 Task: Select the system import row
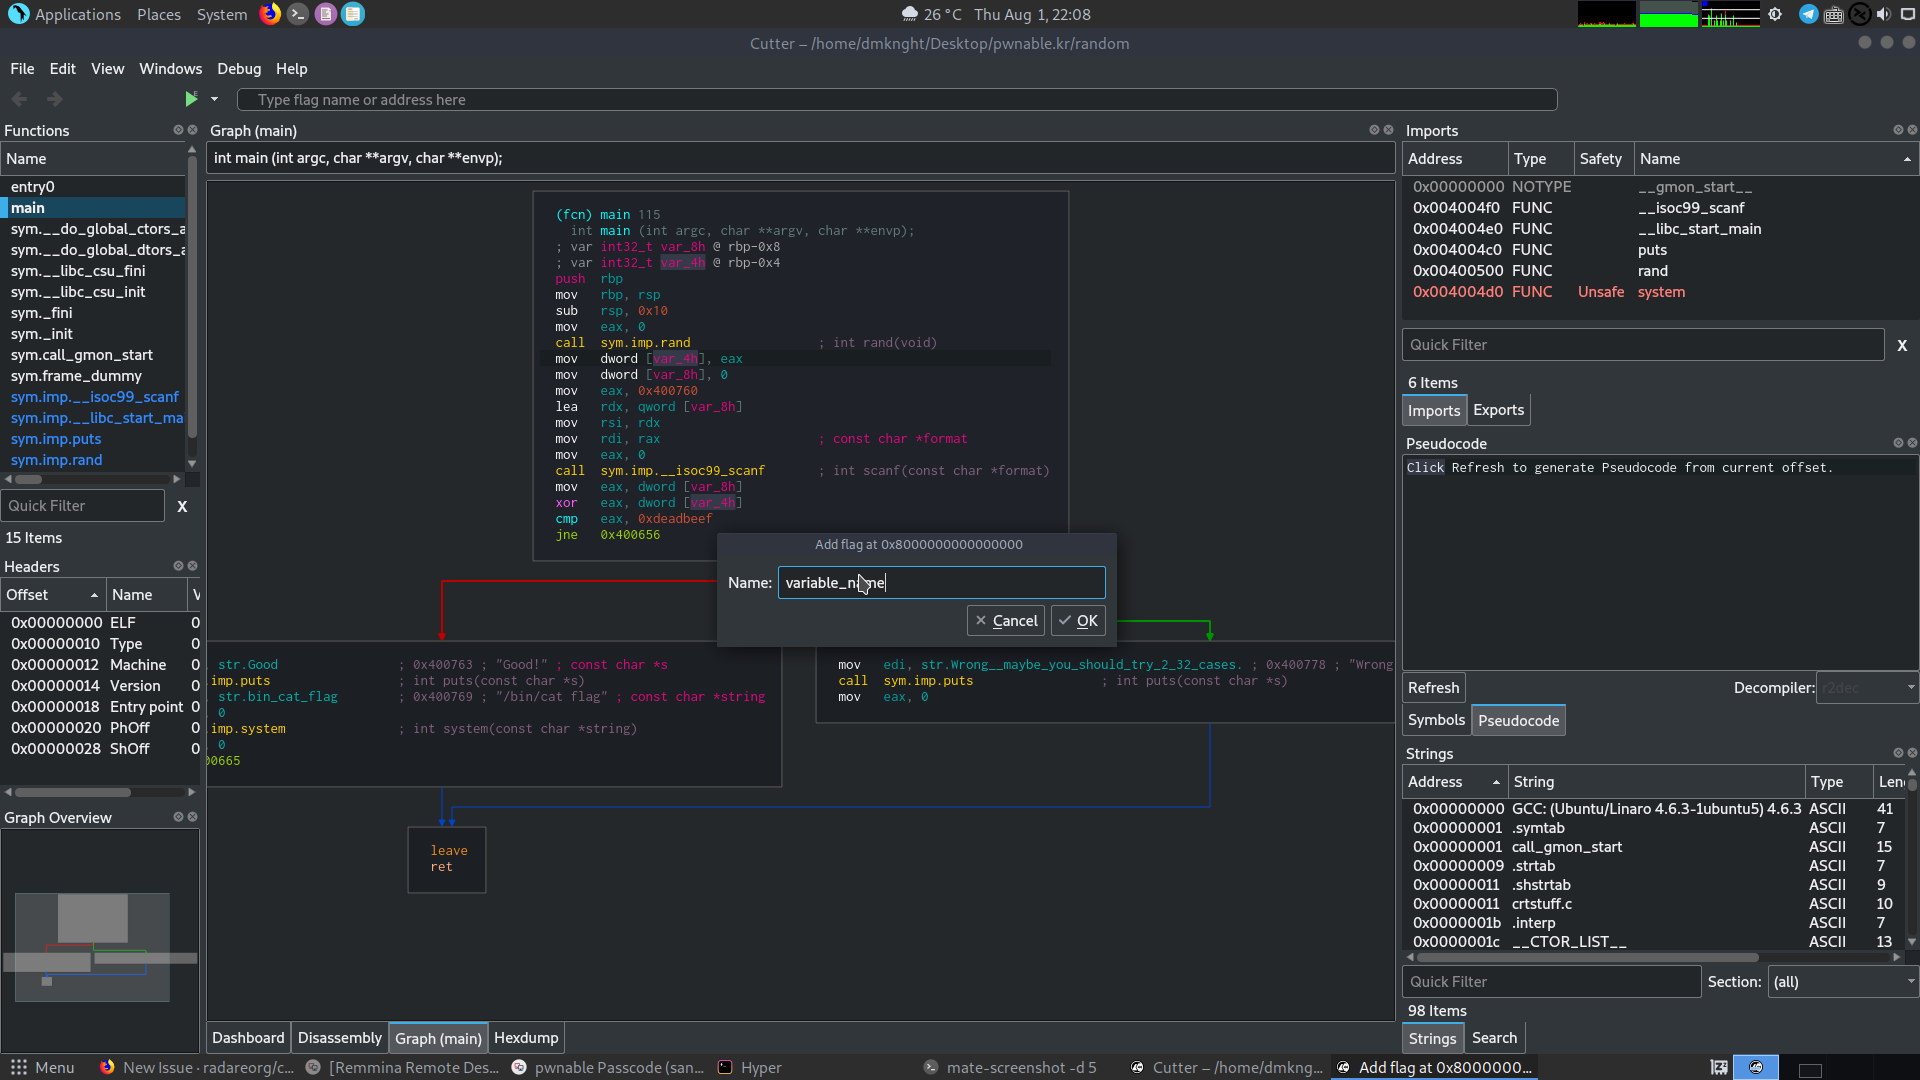1658,292
